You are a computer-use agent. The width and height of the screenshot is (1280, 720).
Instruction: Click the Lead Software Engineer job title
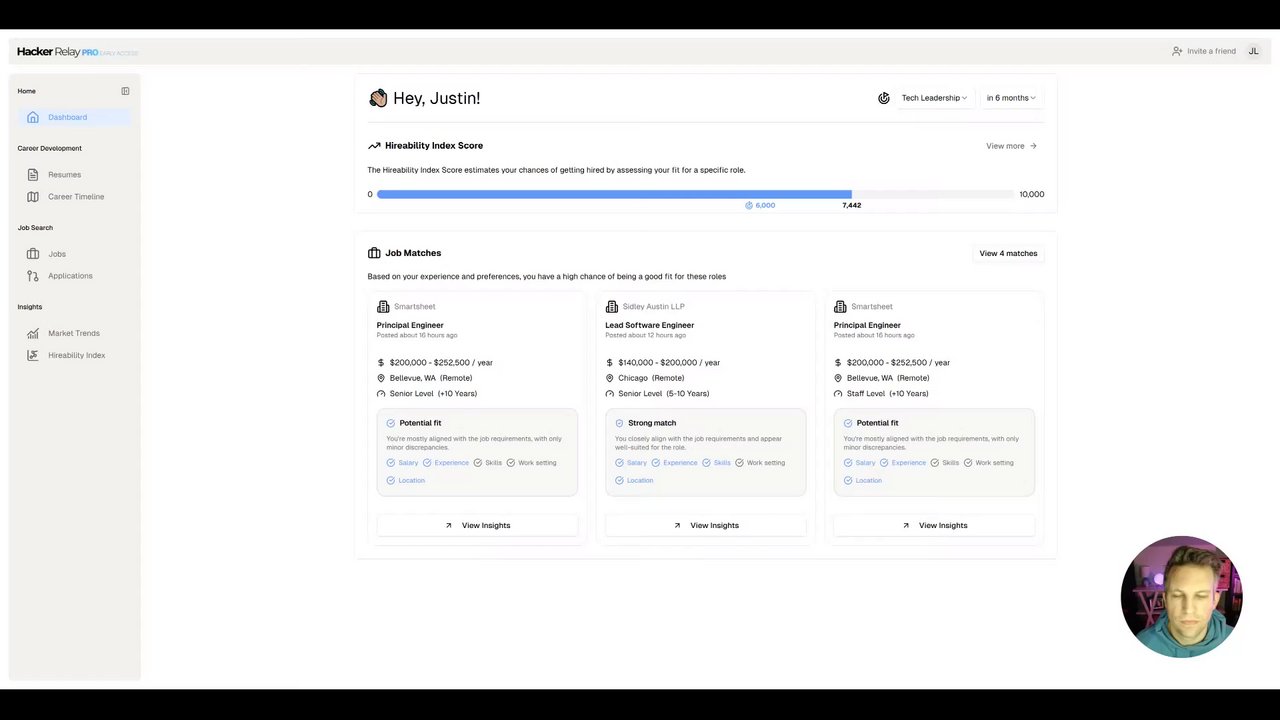point(649,325)
